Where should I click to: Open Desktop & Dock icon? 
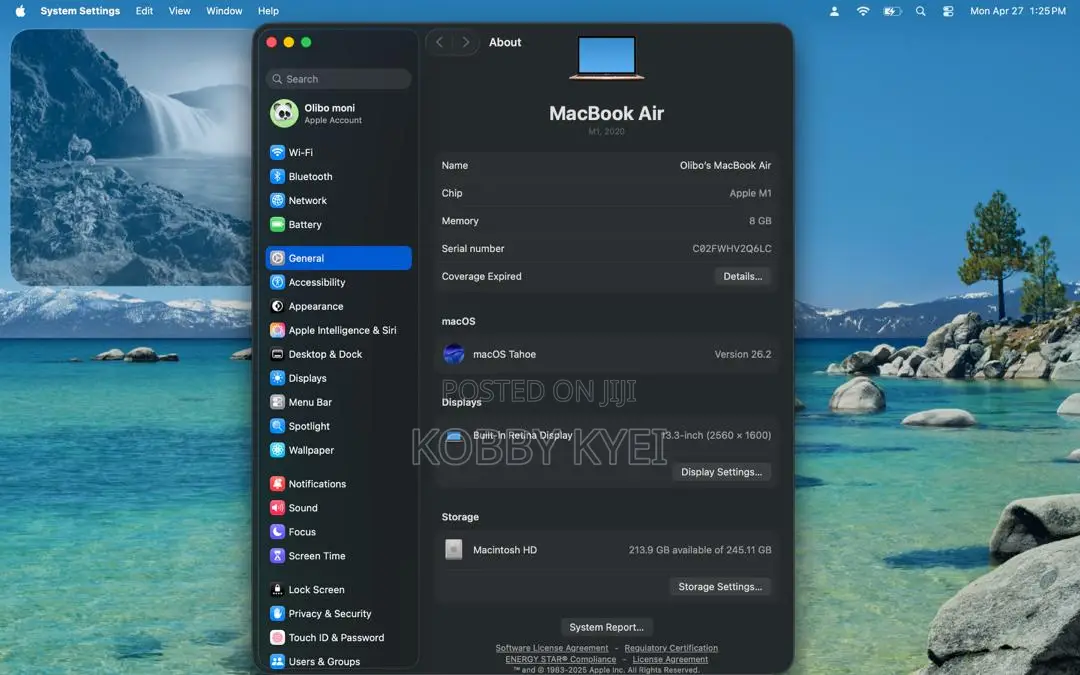[277, 354]
